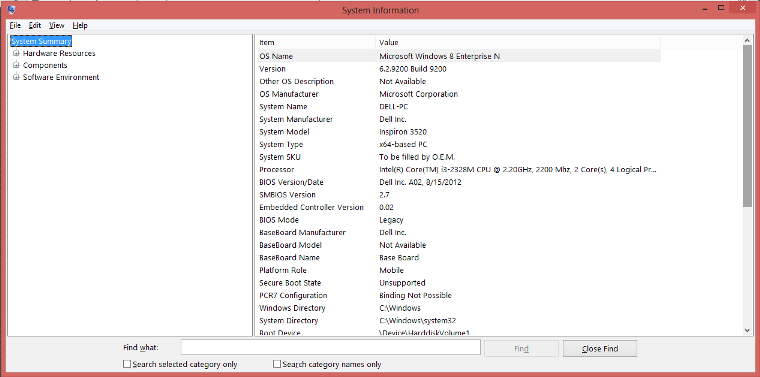Select the PCR7 Configuration row
This screenshot has height=377, width=760.
coord(458,296)
